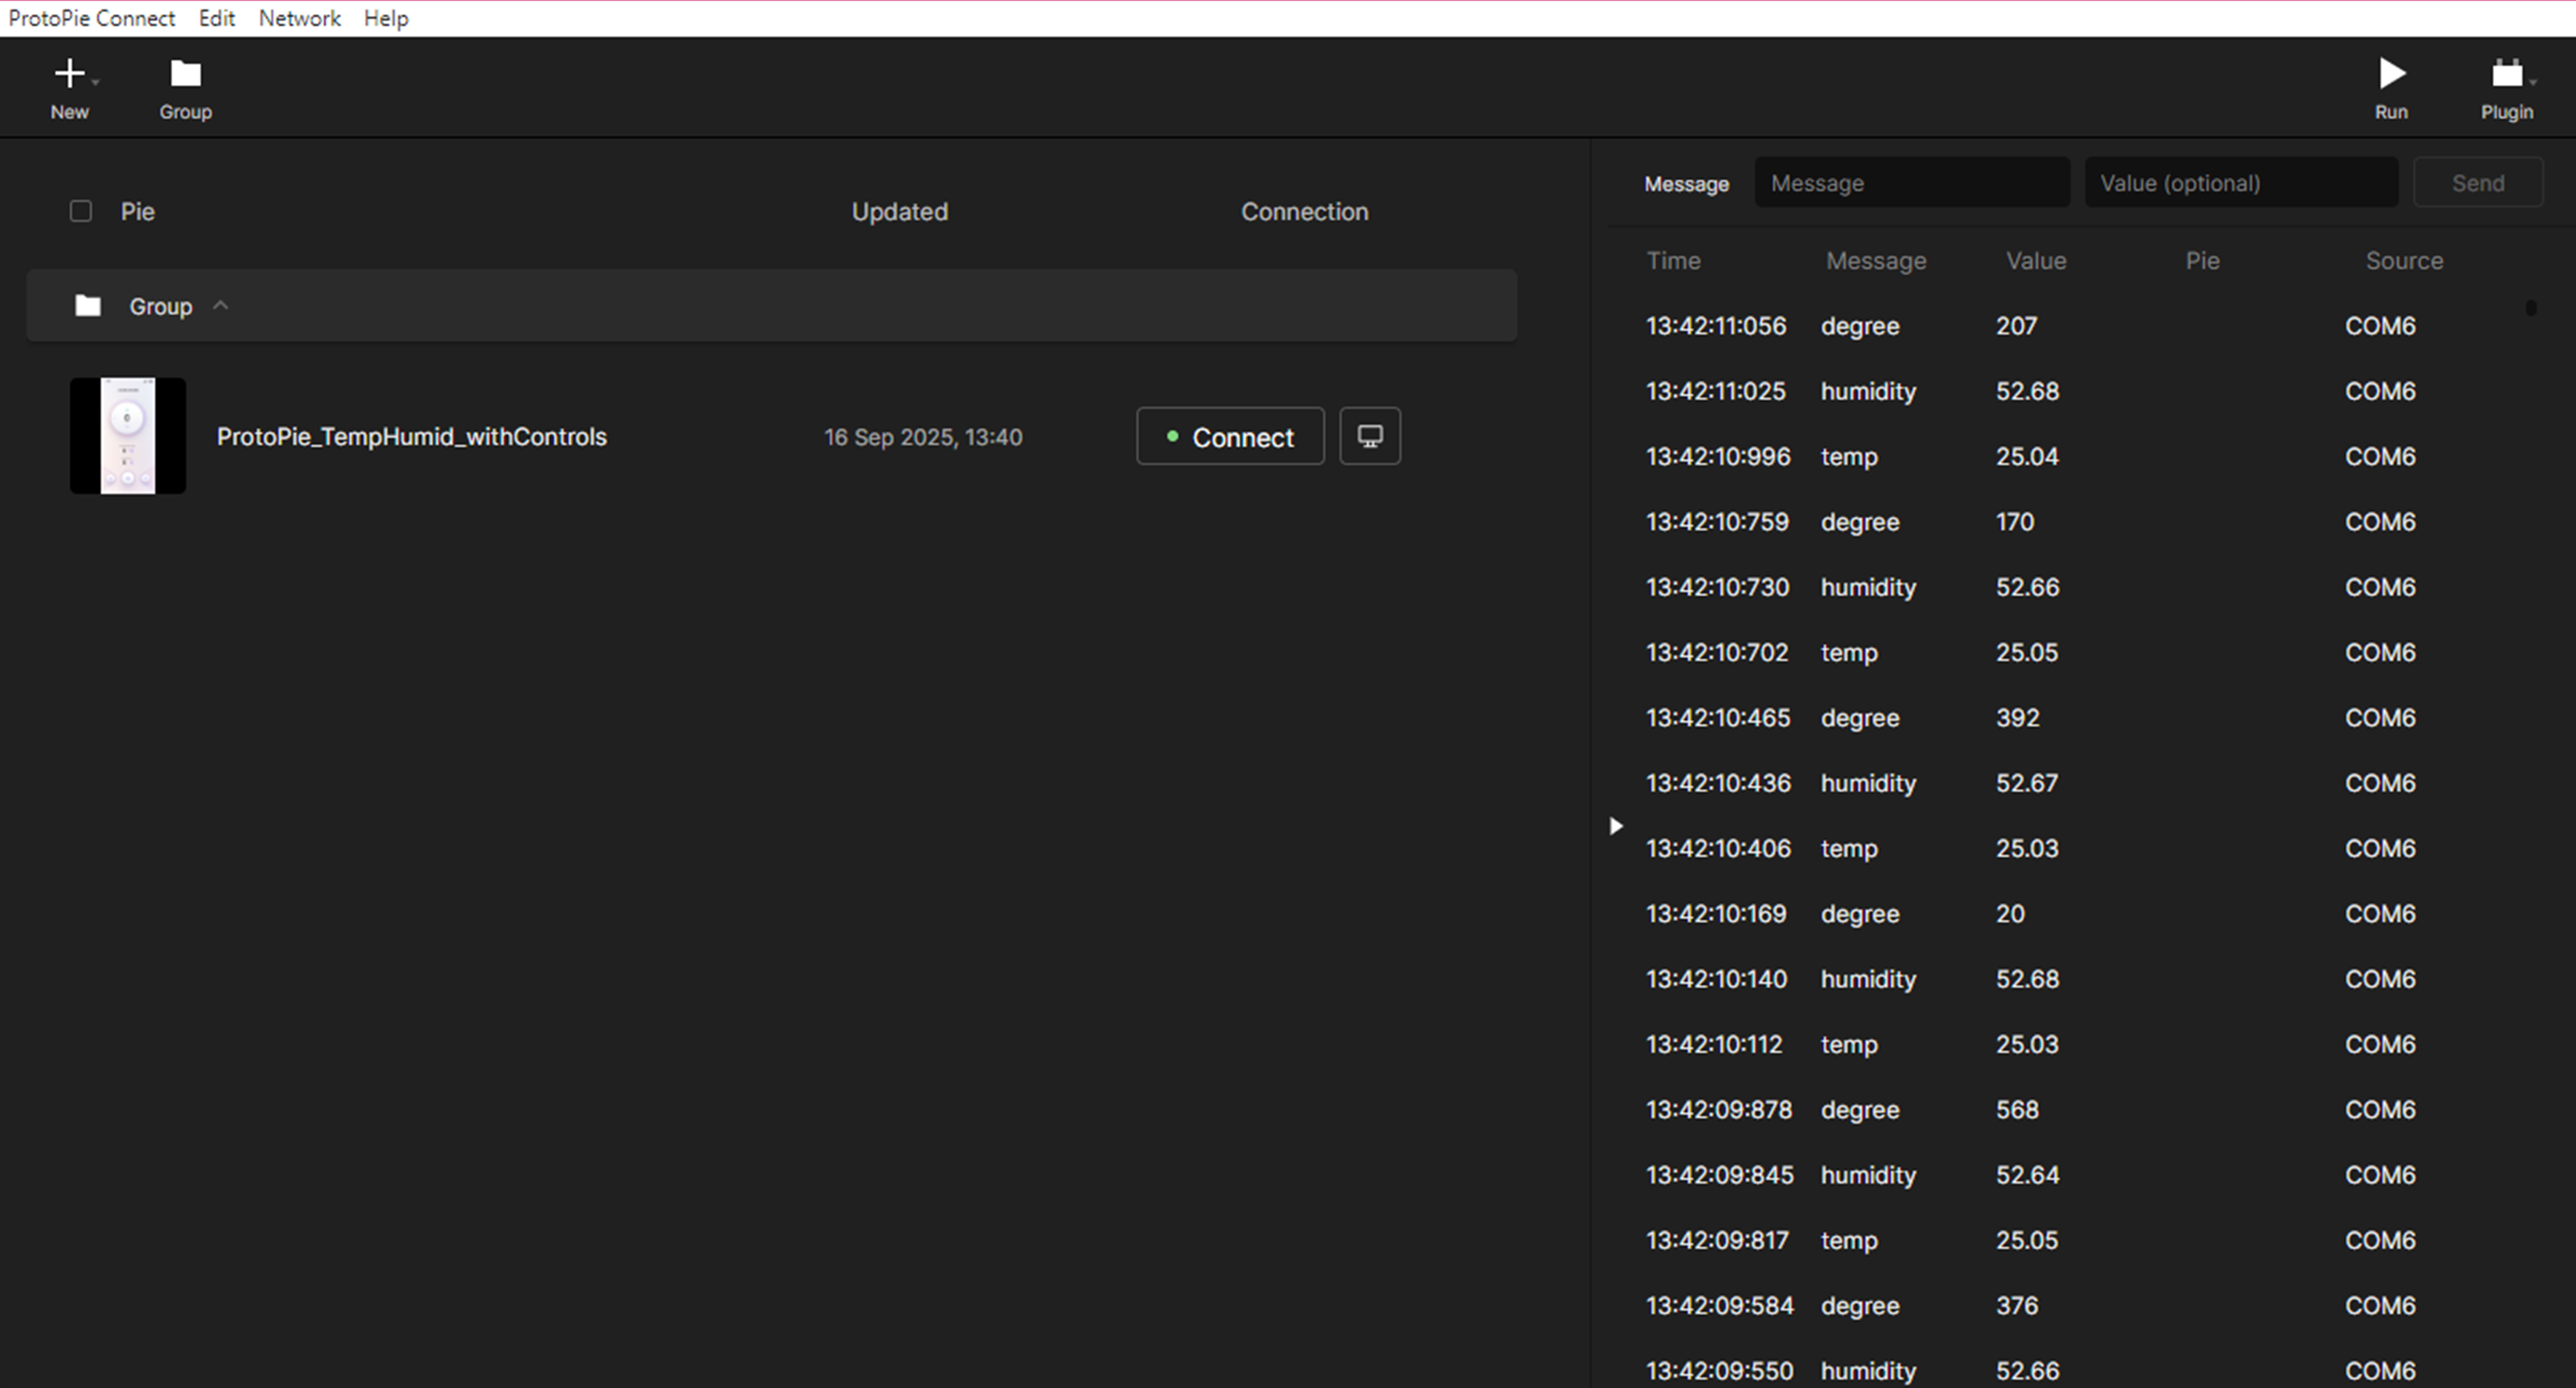Focus the Value (optional) field
Screen dimensions: 2576x1388
pos(2240,183)
